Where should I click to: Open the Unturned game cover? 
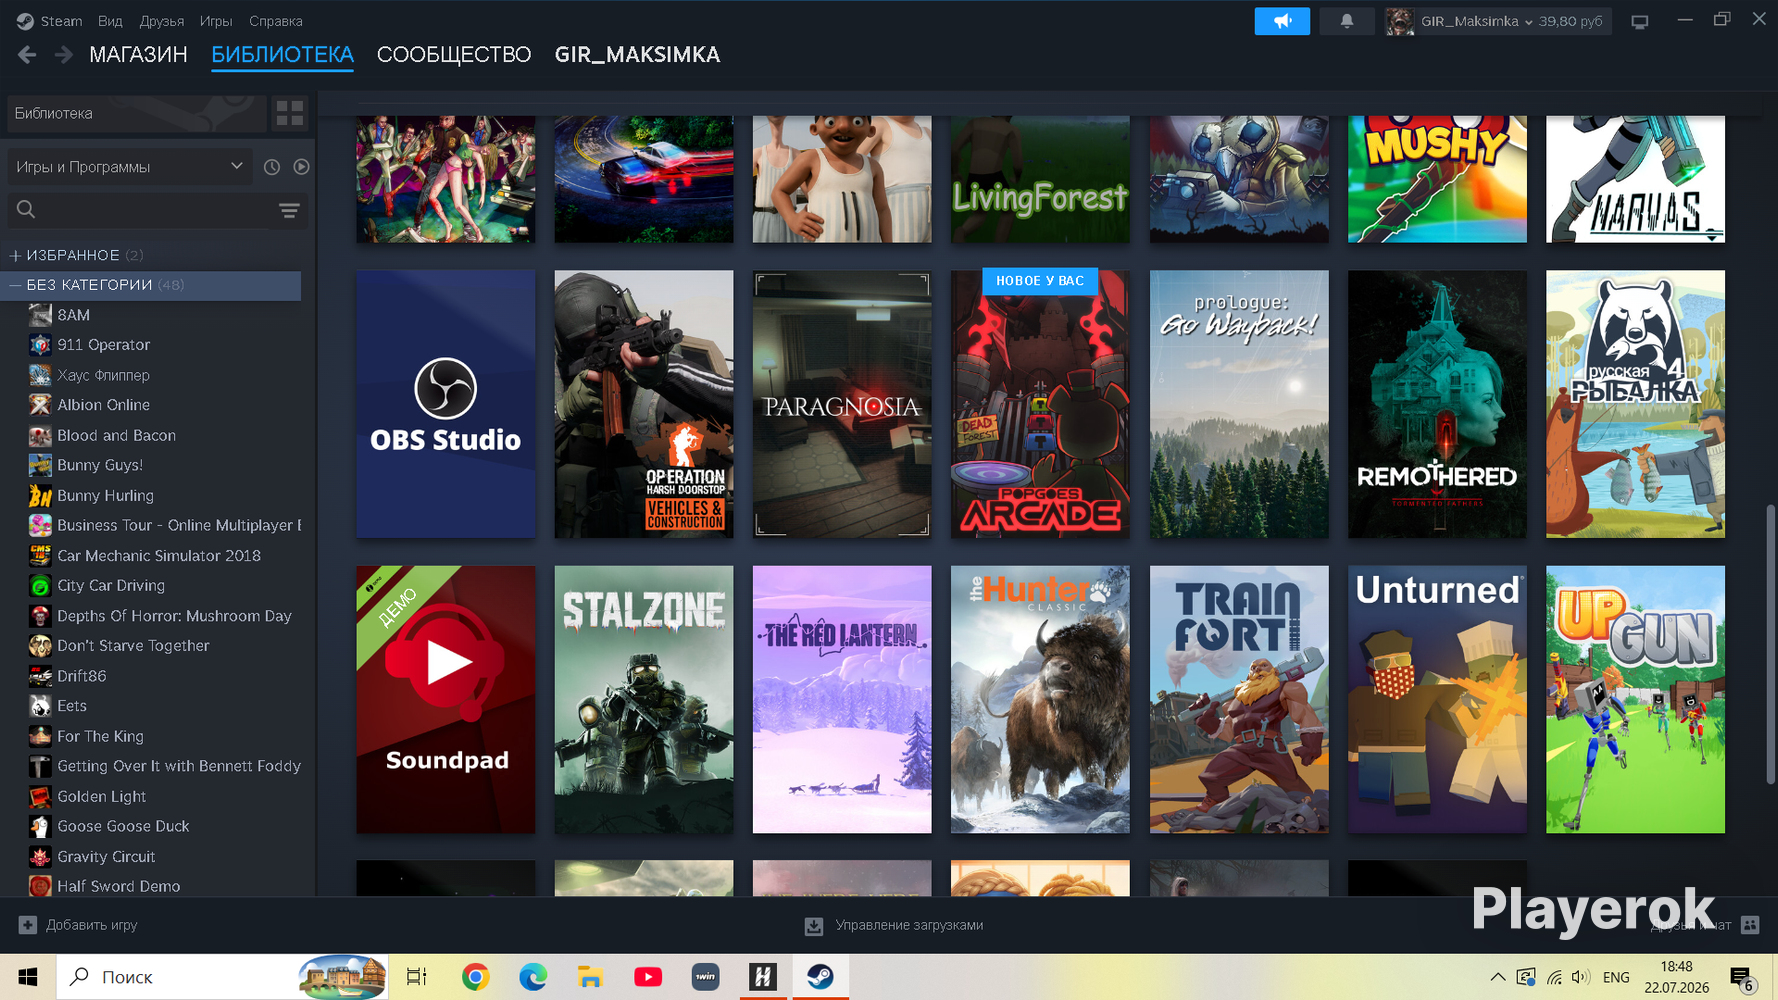point(1437,700)
